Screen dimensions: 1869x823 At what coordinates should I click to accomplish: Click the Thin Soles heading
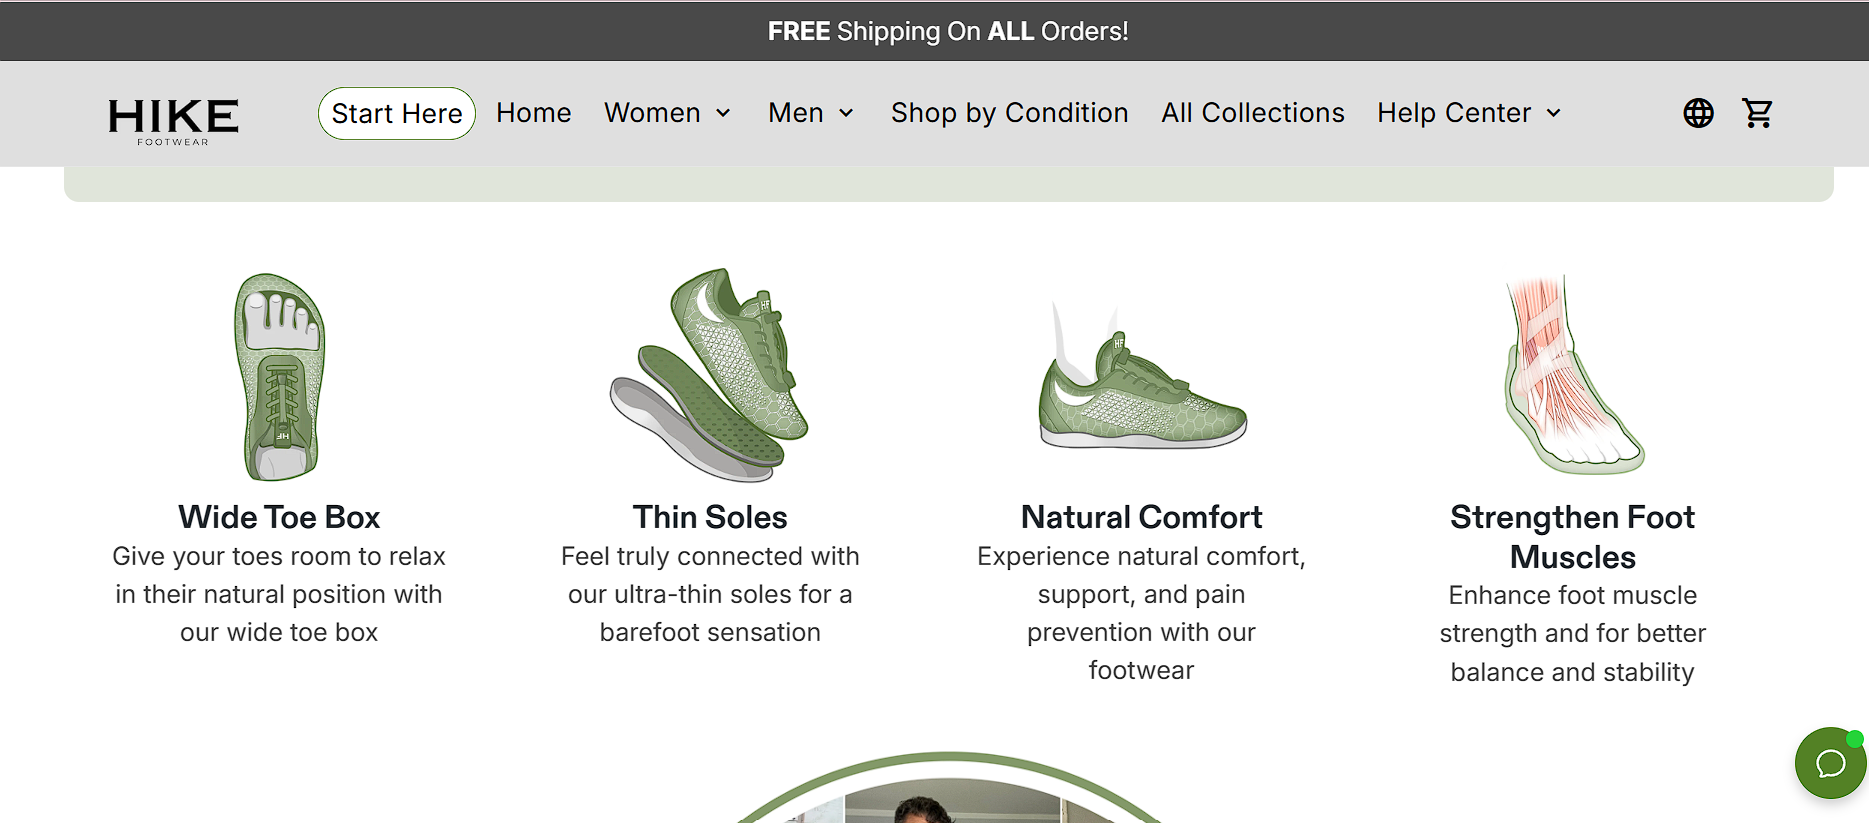710,517
